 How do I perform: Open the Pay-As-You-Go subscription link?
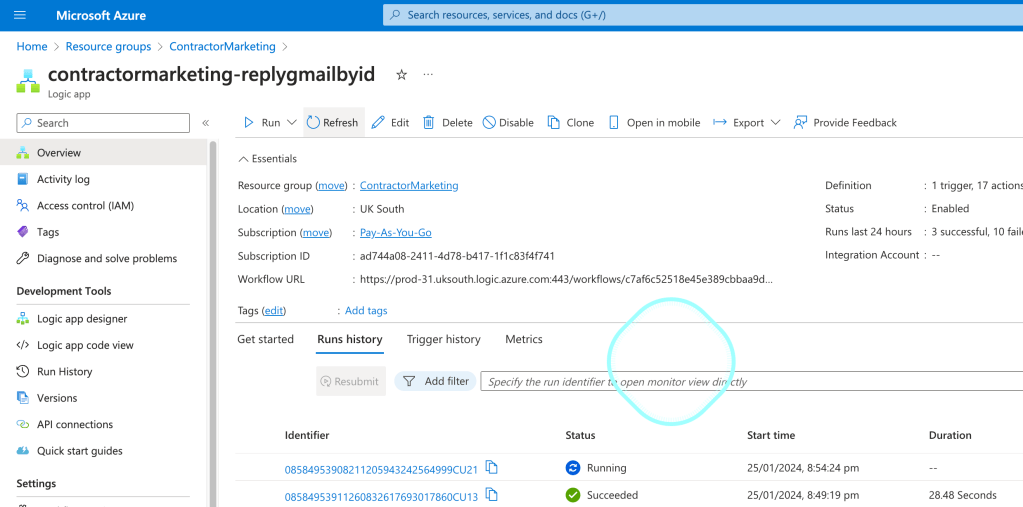point(395,233)
